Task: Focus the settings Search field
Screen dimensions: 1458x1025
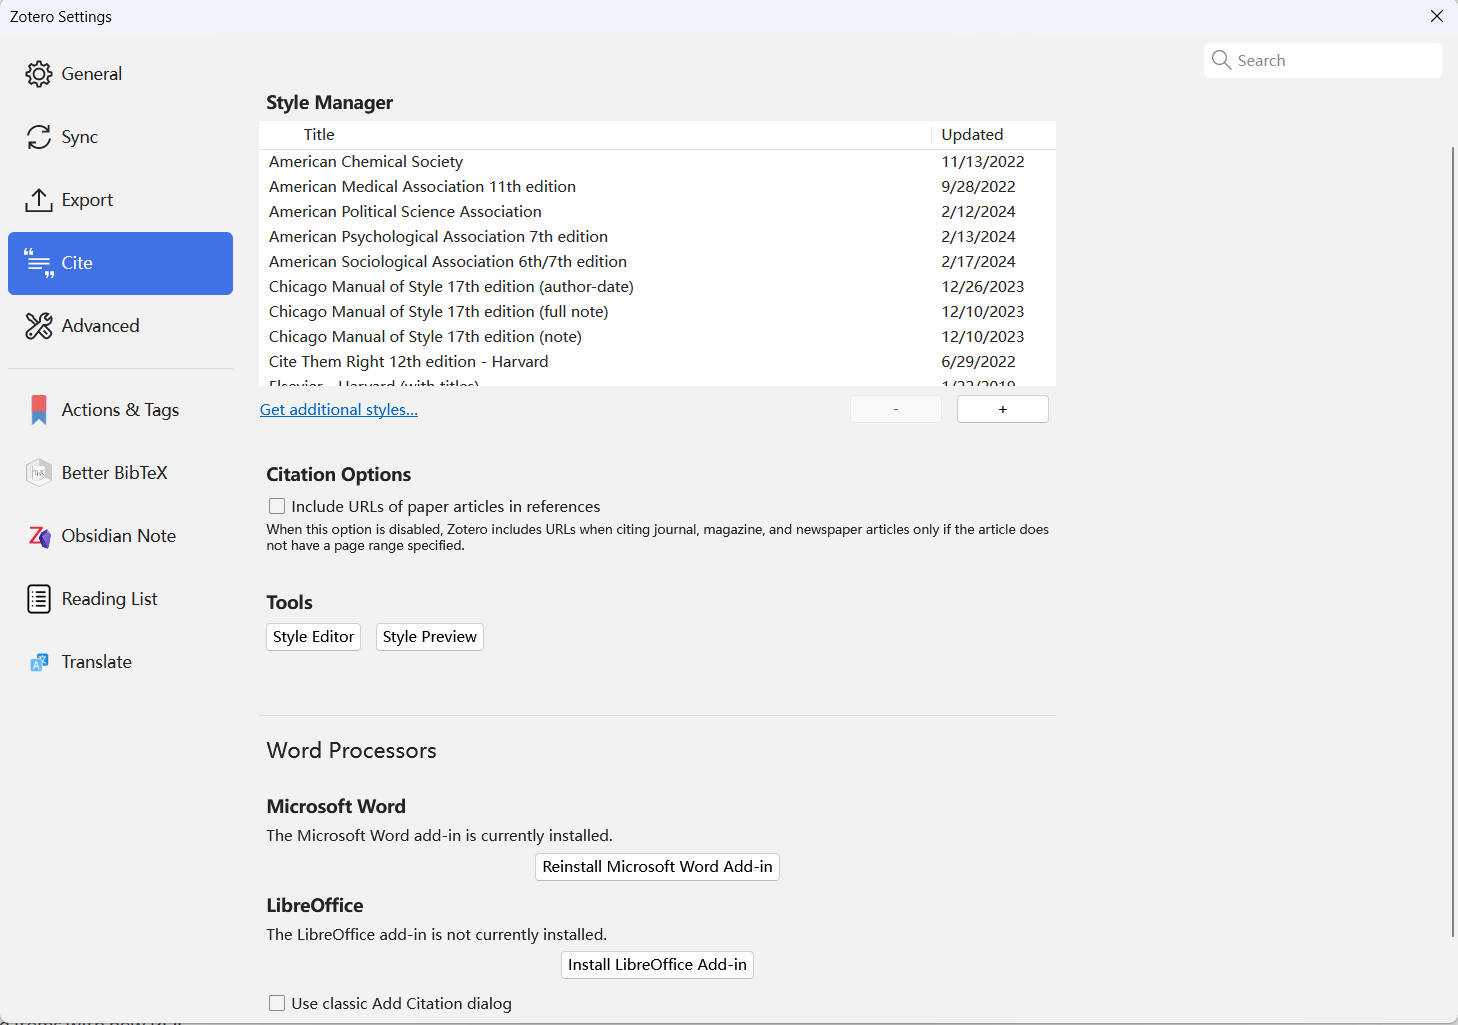Action: [1323, 60]
